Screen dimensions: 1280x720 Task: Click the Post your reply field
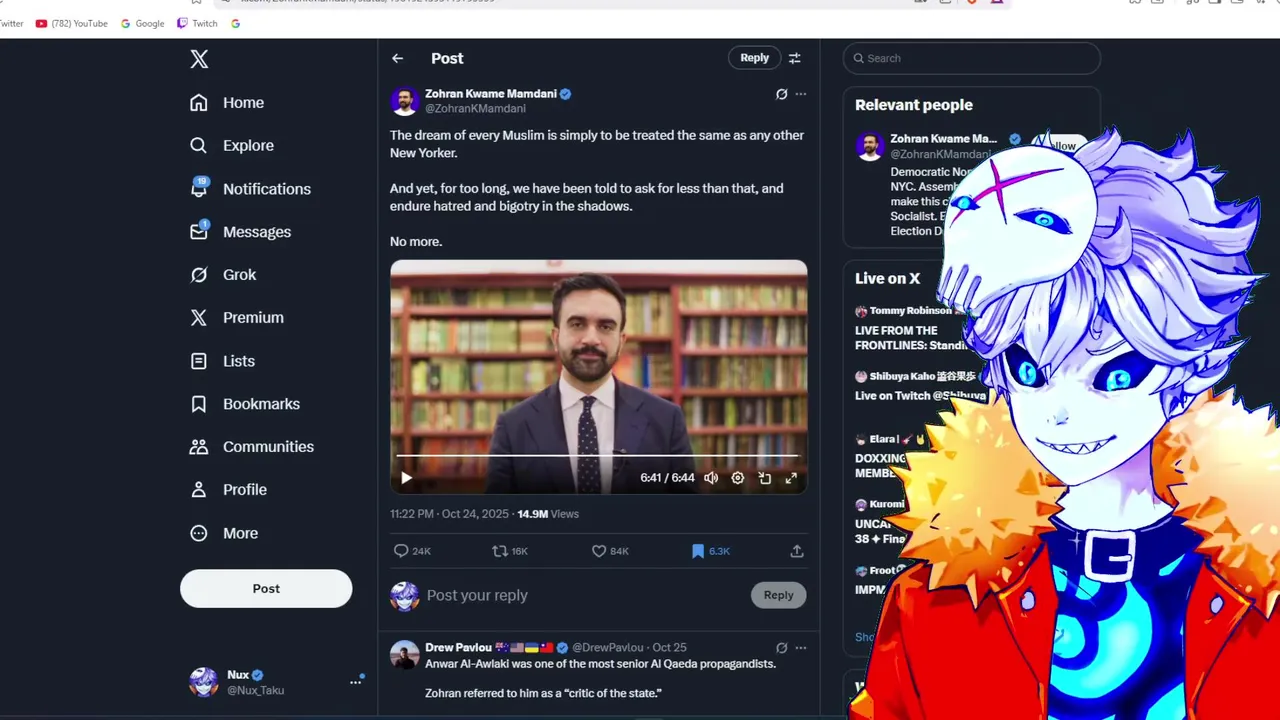coord(585,595)
